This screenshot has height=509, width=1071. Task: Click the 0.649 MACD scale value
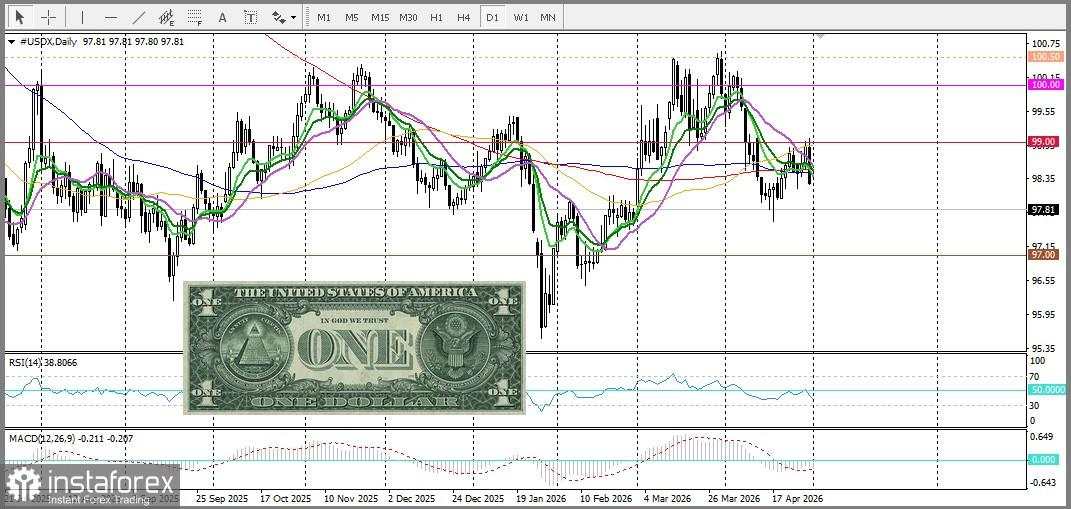pos(1044,436)
